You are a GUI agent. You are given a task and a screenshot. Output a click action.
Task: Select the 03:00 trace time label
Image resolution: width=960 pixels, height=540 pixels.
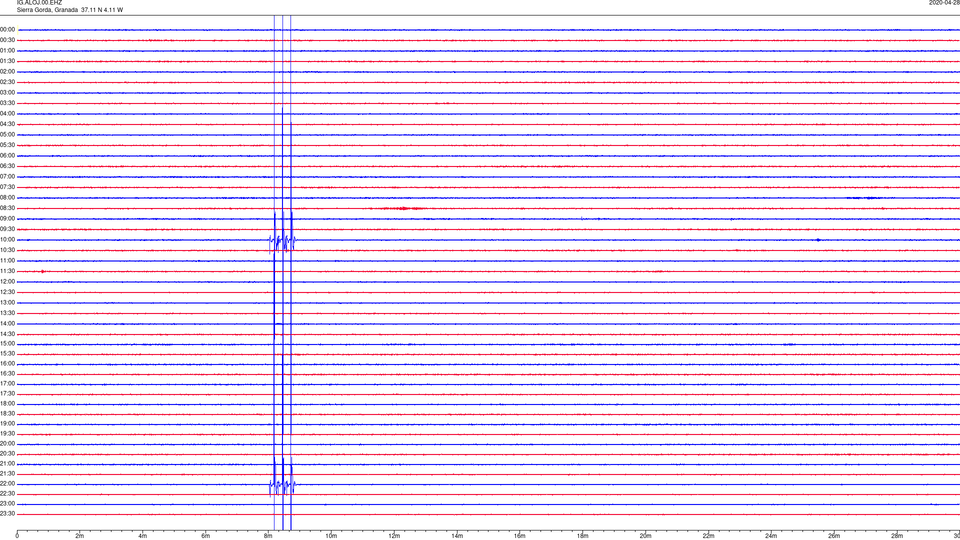tap(7, 92)
